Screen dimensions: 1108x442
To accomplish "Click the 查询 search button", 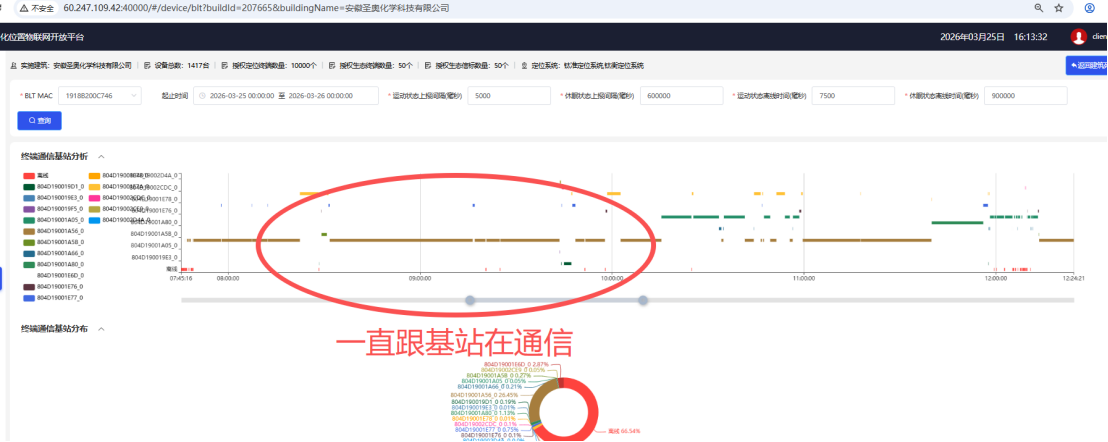I will click(40, 121).
